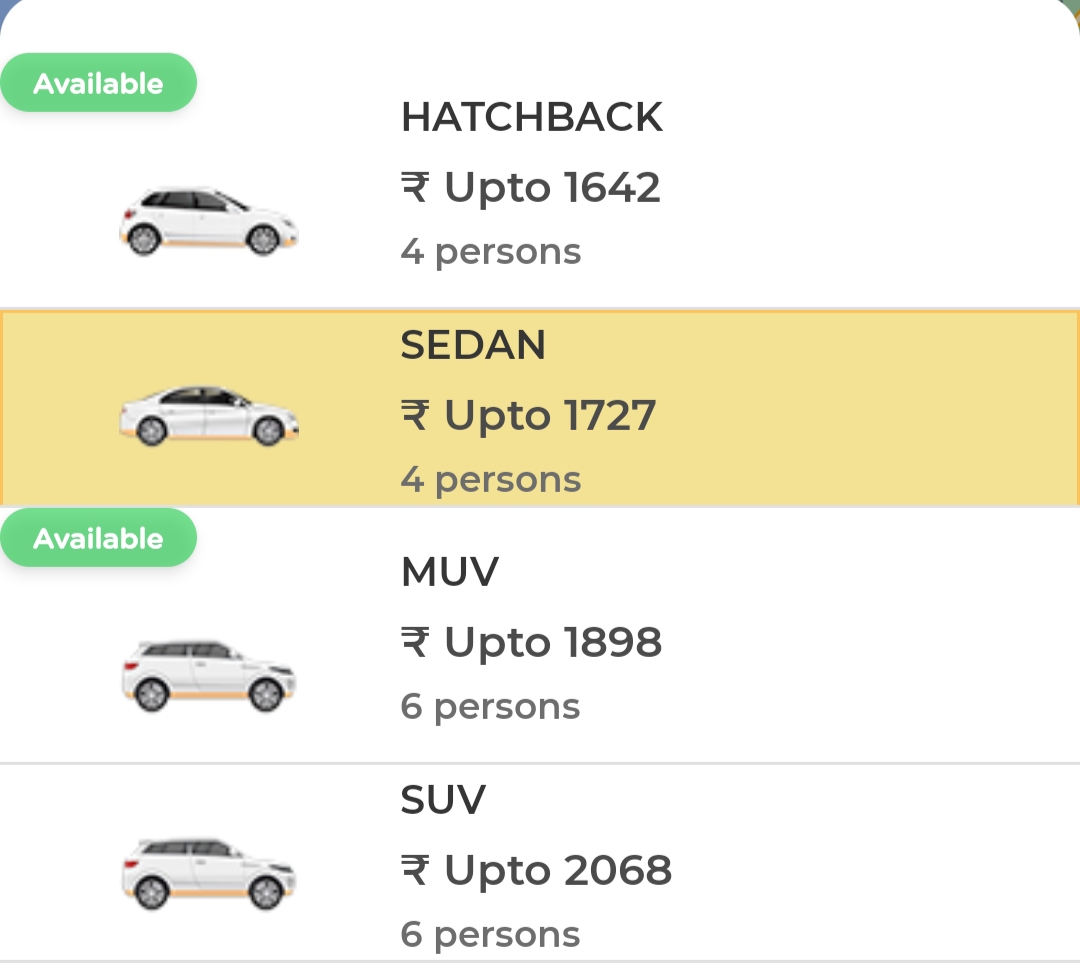The image size is (1080, 968).
Task: Choose the Upto 1727 fare
Action: tap(550, 416)
